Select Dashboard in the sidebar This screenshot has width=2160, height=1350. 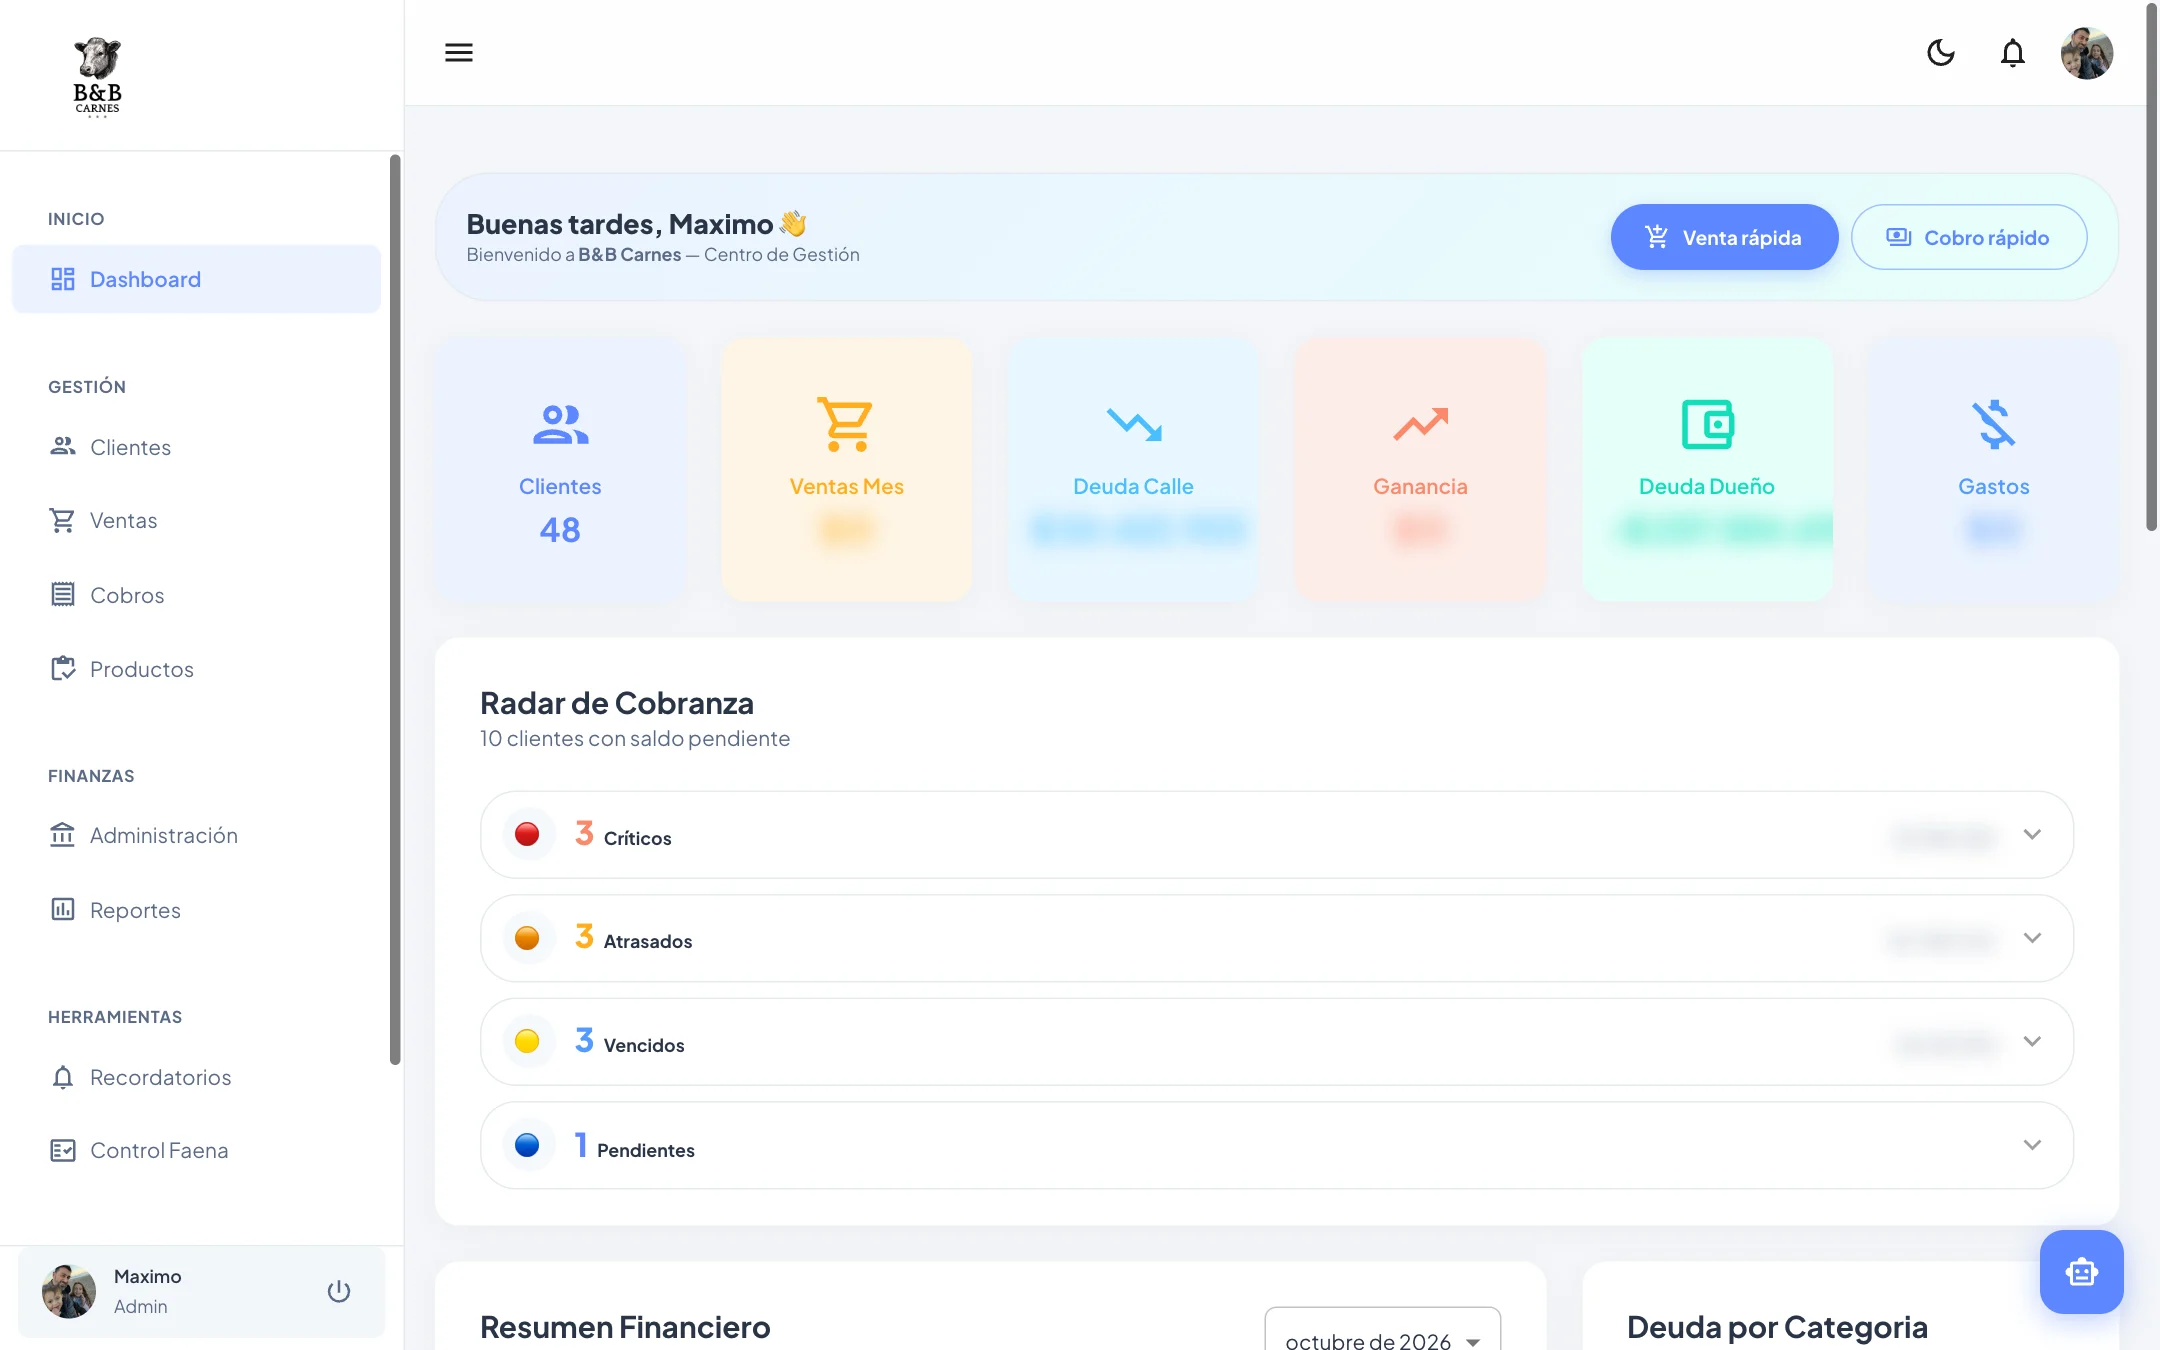(x=196, y=279)
